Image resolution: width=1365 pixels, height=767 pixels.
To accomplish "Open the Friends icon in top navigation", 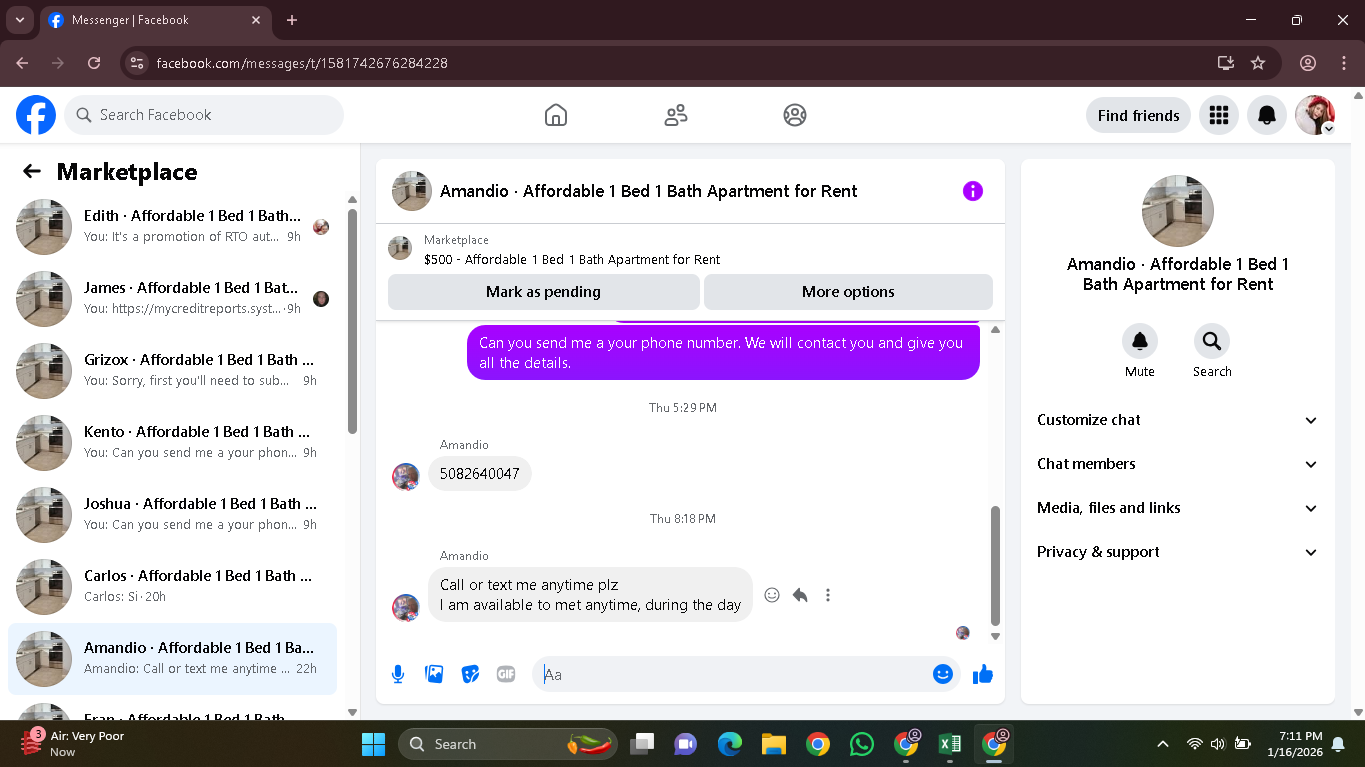I will [676, 115].
